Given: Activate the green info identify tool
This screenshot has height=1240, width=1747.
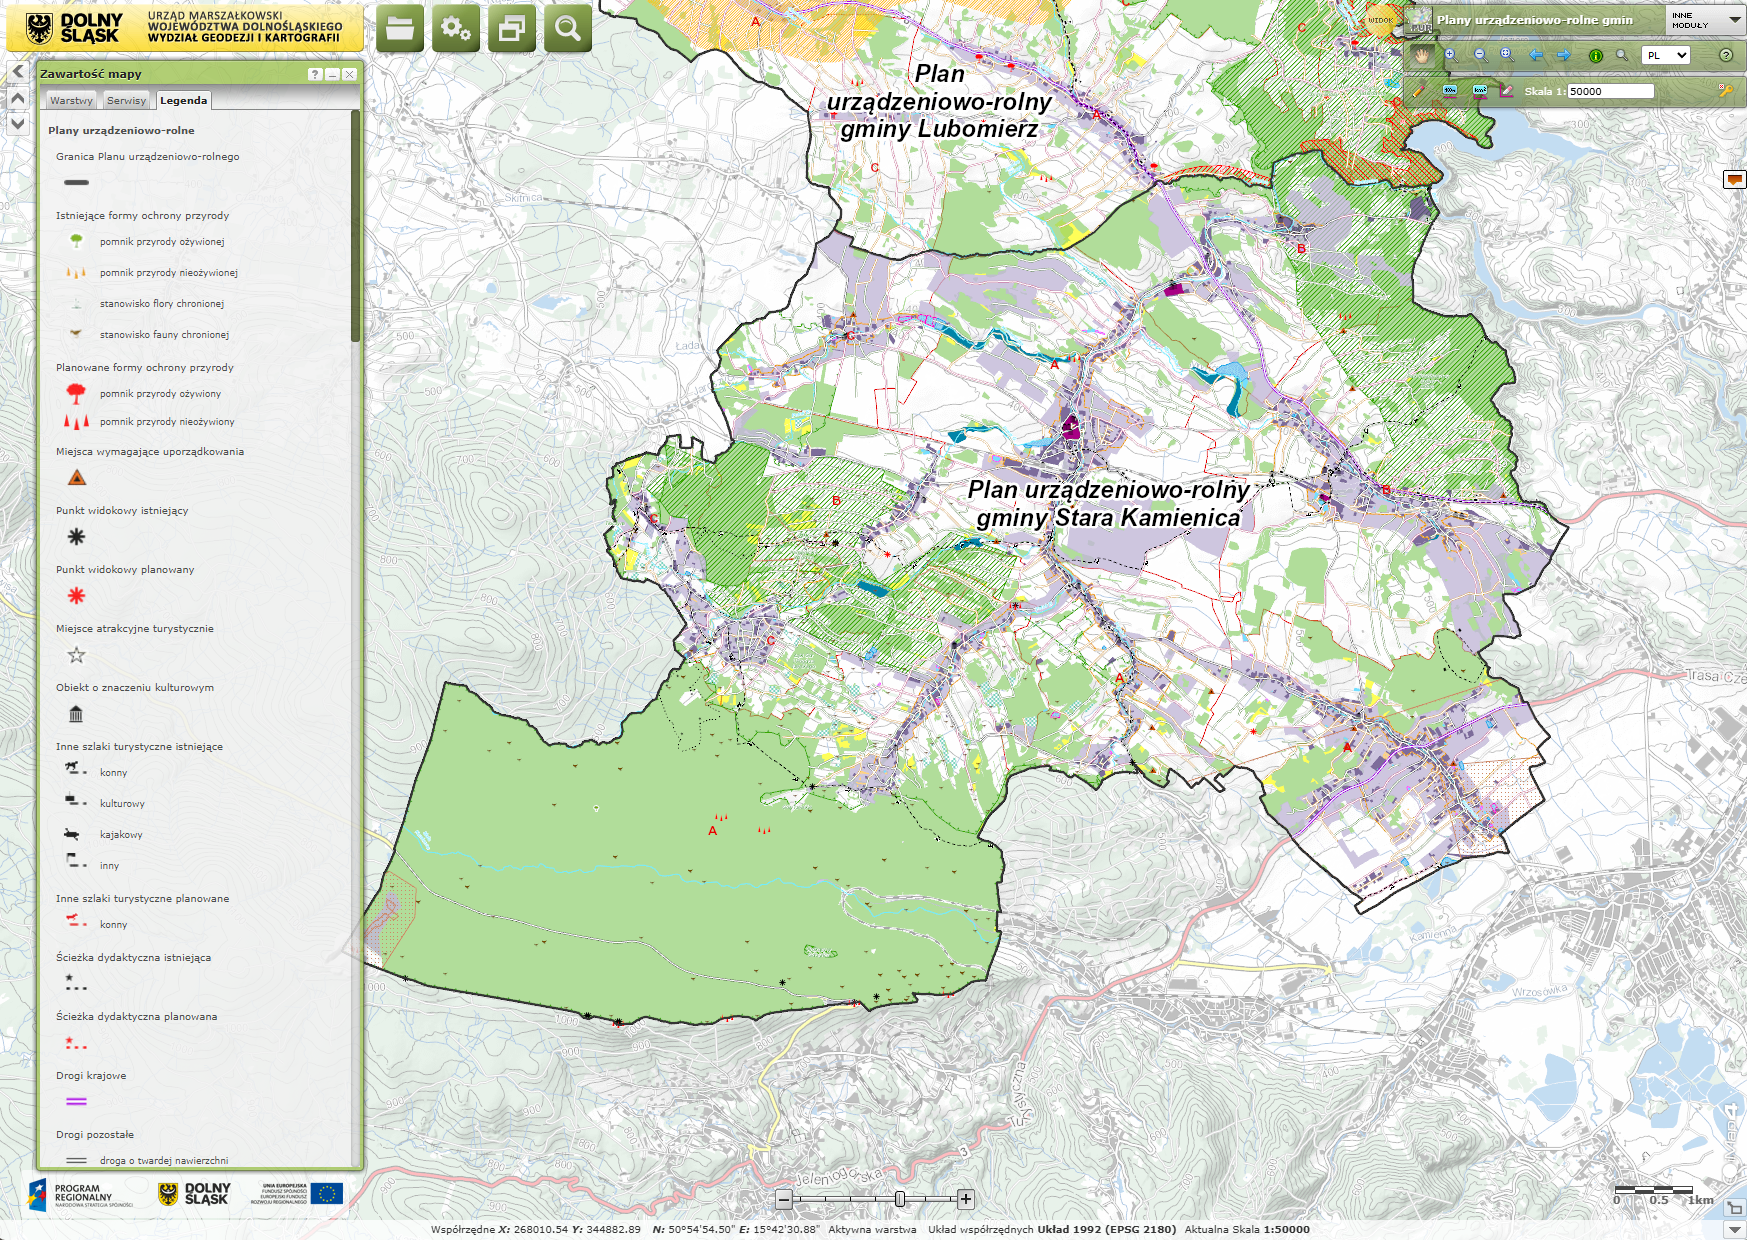Looking at the screenshot, I should 1596,56.
